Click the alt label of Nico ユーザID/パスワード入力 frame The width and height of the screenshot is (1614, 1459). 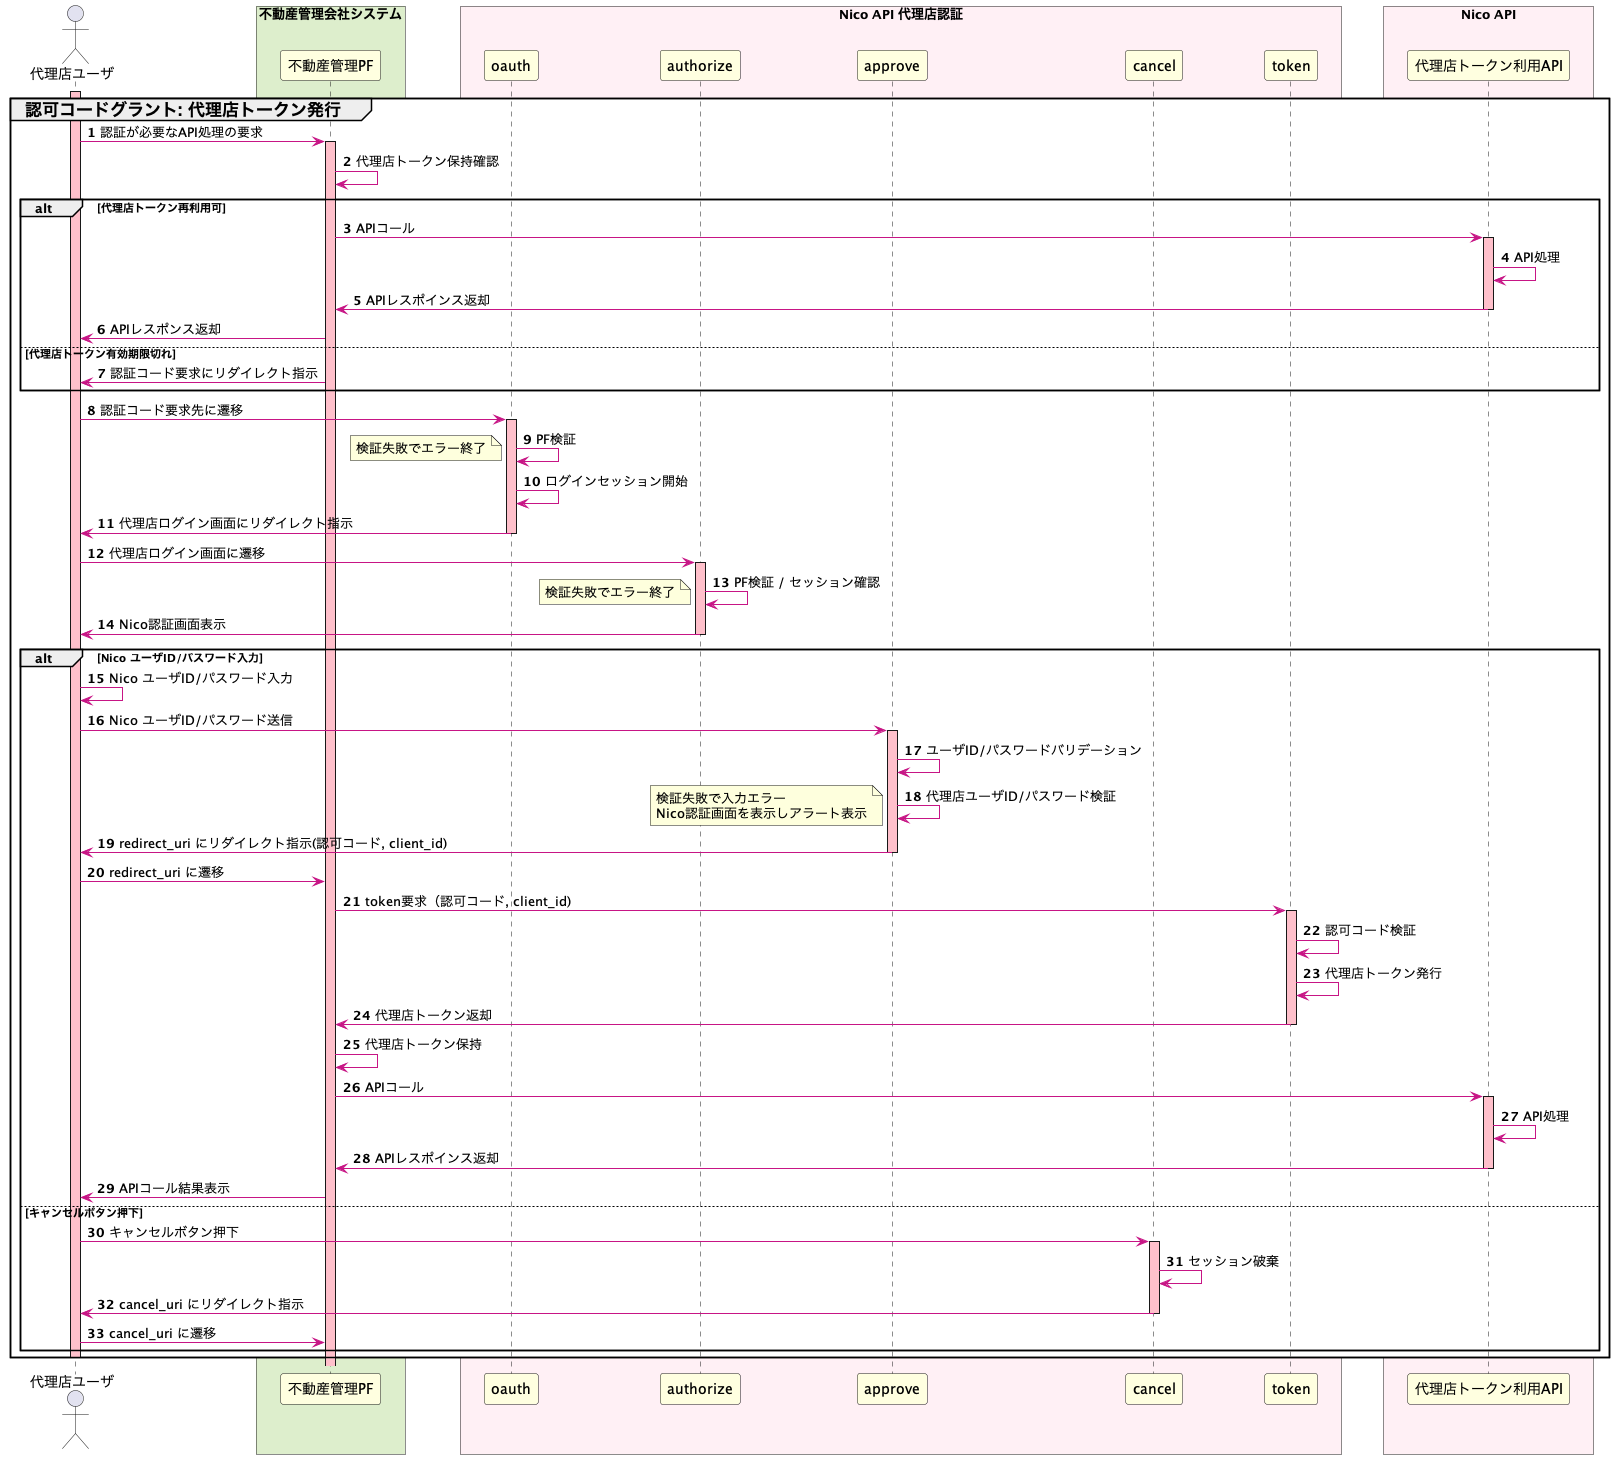pos(44,658)
